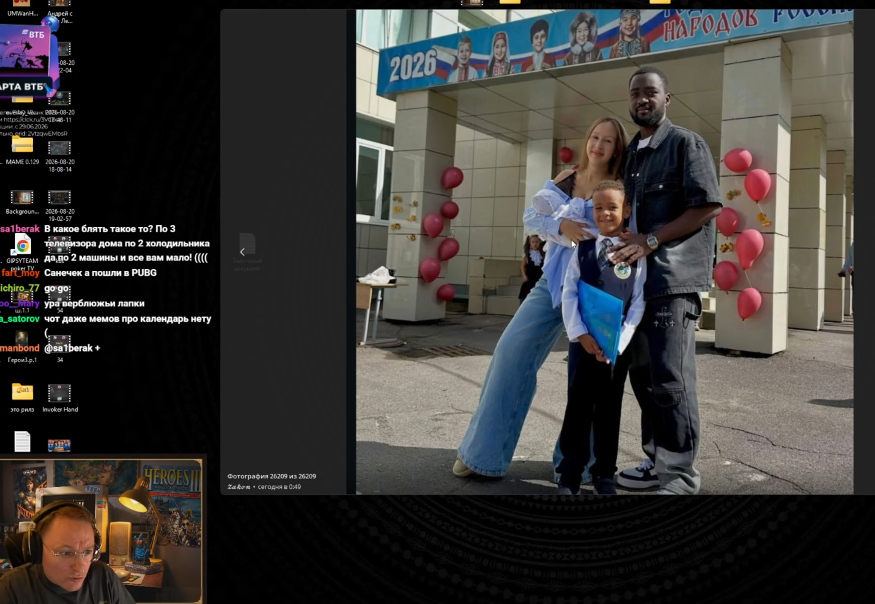Open the Invoker Hand video file

[60, 397]
